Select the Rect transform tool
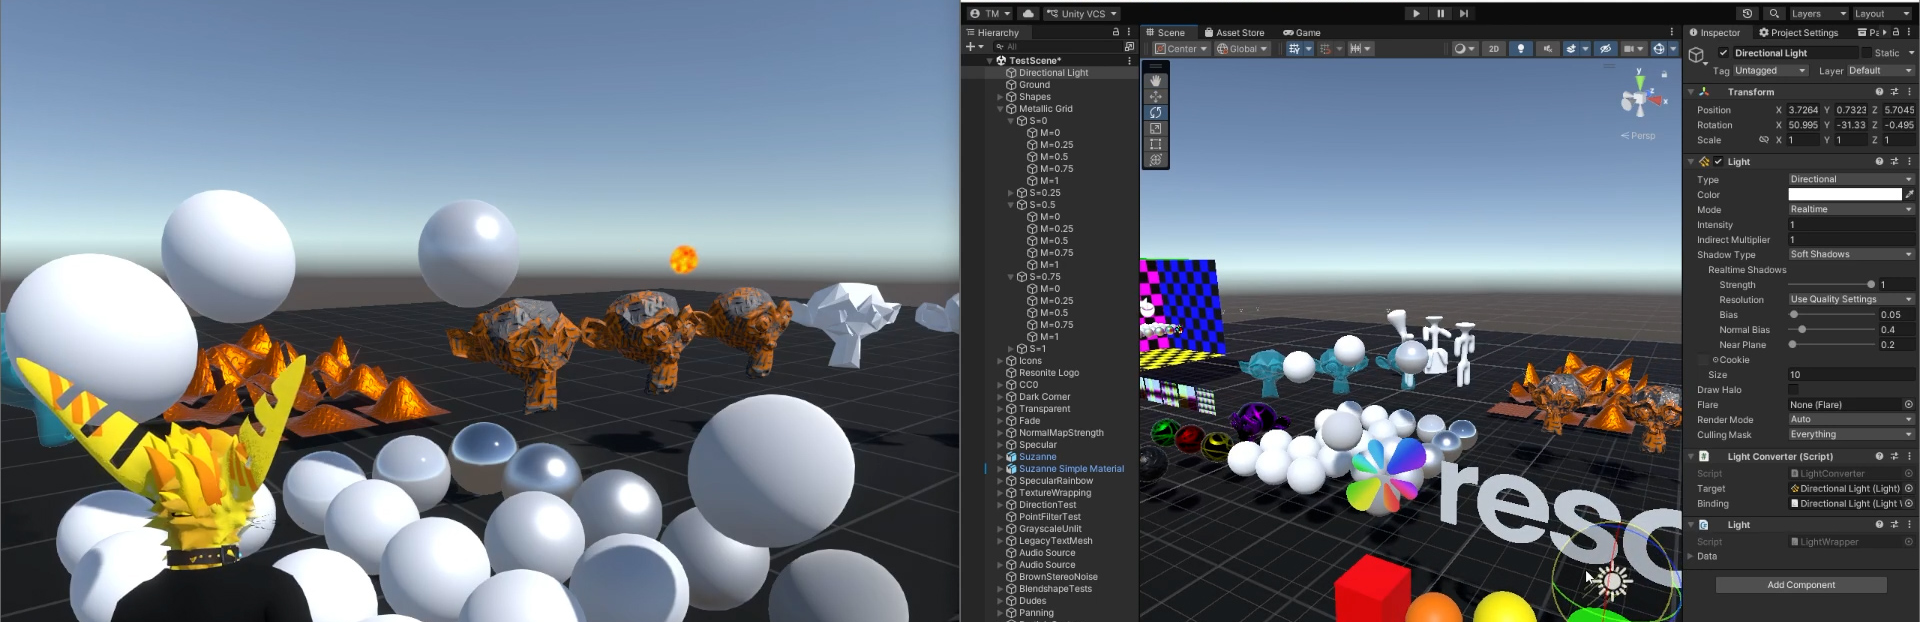 (x=1155, y=145)
